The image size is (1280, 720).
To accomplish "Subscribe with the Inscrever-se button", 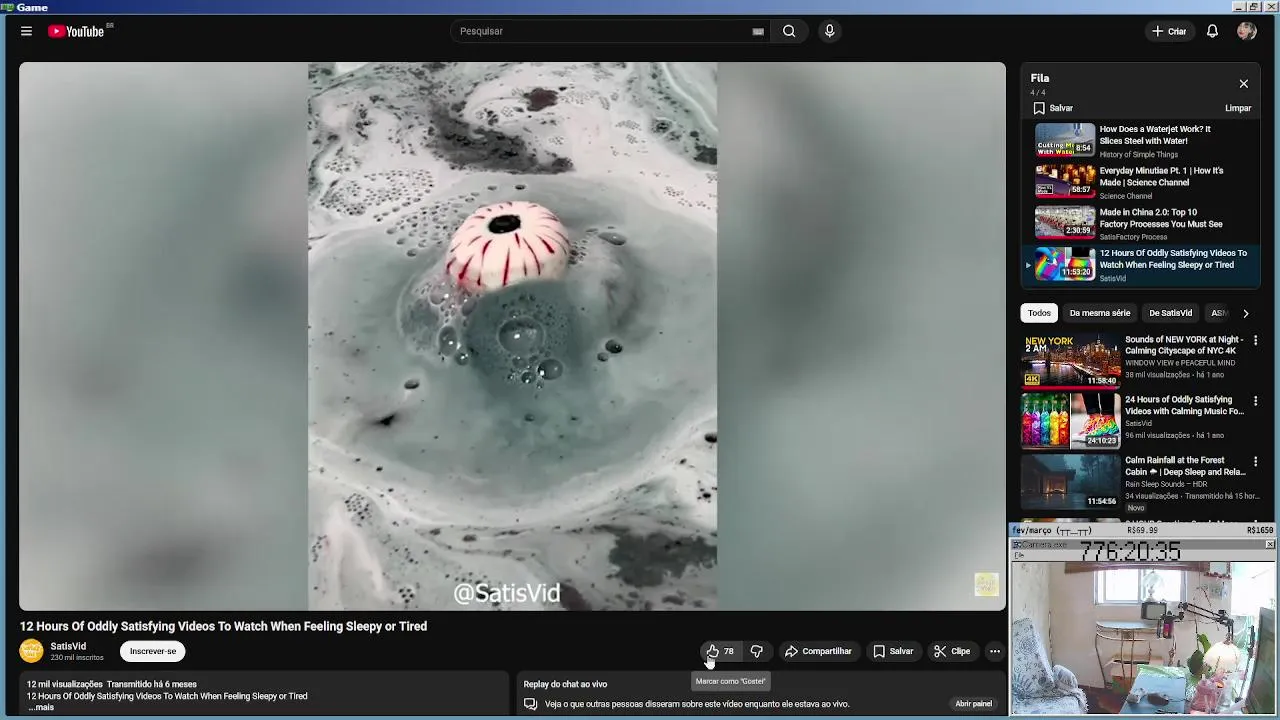I will pyautogui.click(x=153, y=651).
